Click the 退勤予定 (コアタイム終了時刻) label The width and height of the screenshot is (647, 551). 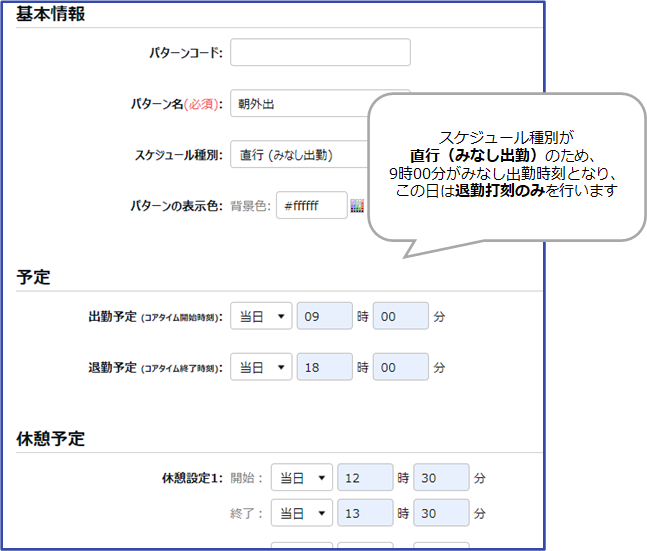(156, 367)
